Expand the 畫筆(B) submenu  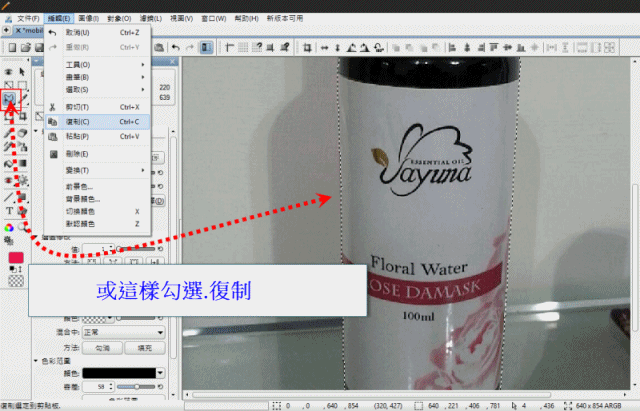tap(98, 77)
